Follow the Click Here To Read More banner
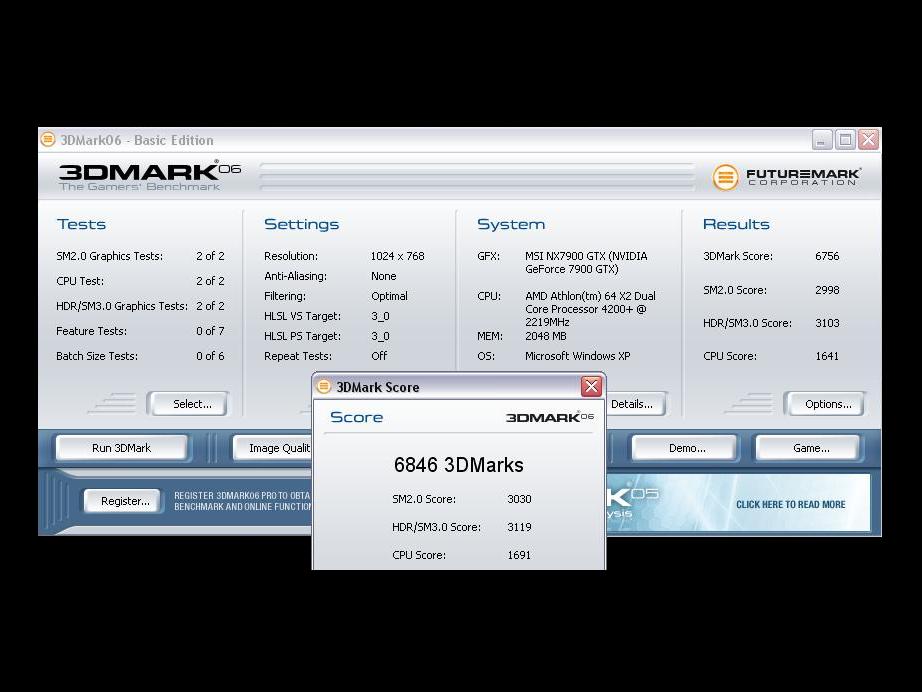The height and width of the screenshot is (692, 922). (x=790, y=504)
